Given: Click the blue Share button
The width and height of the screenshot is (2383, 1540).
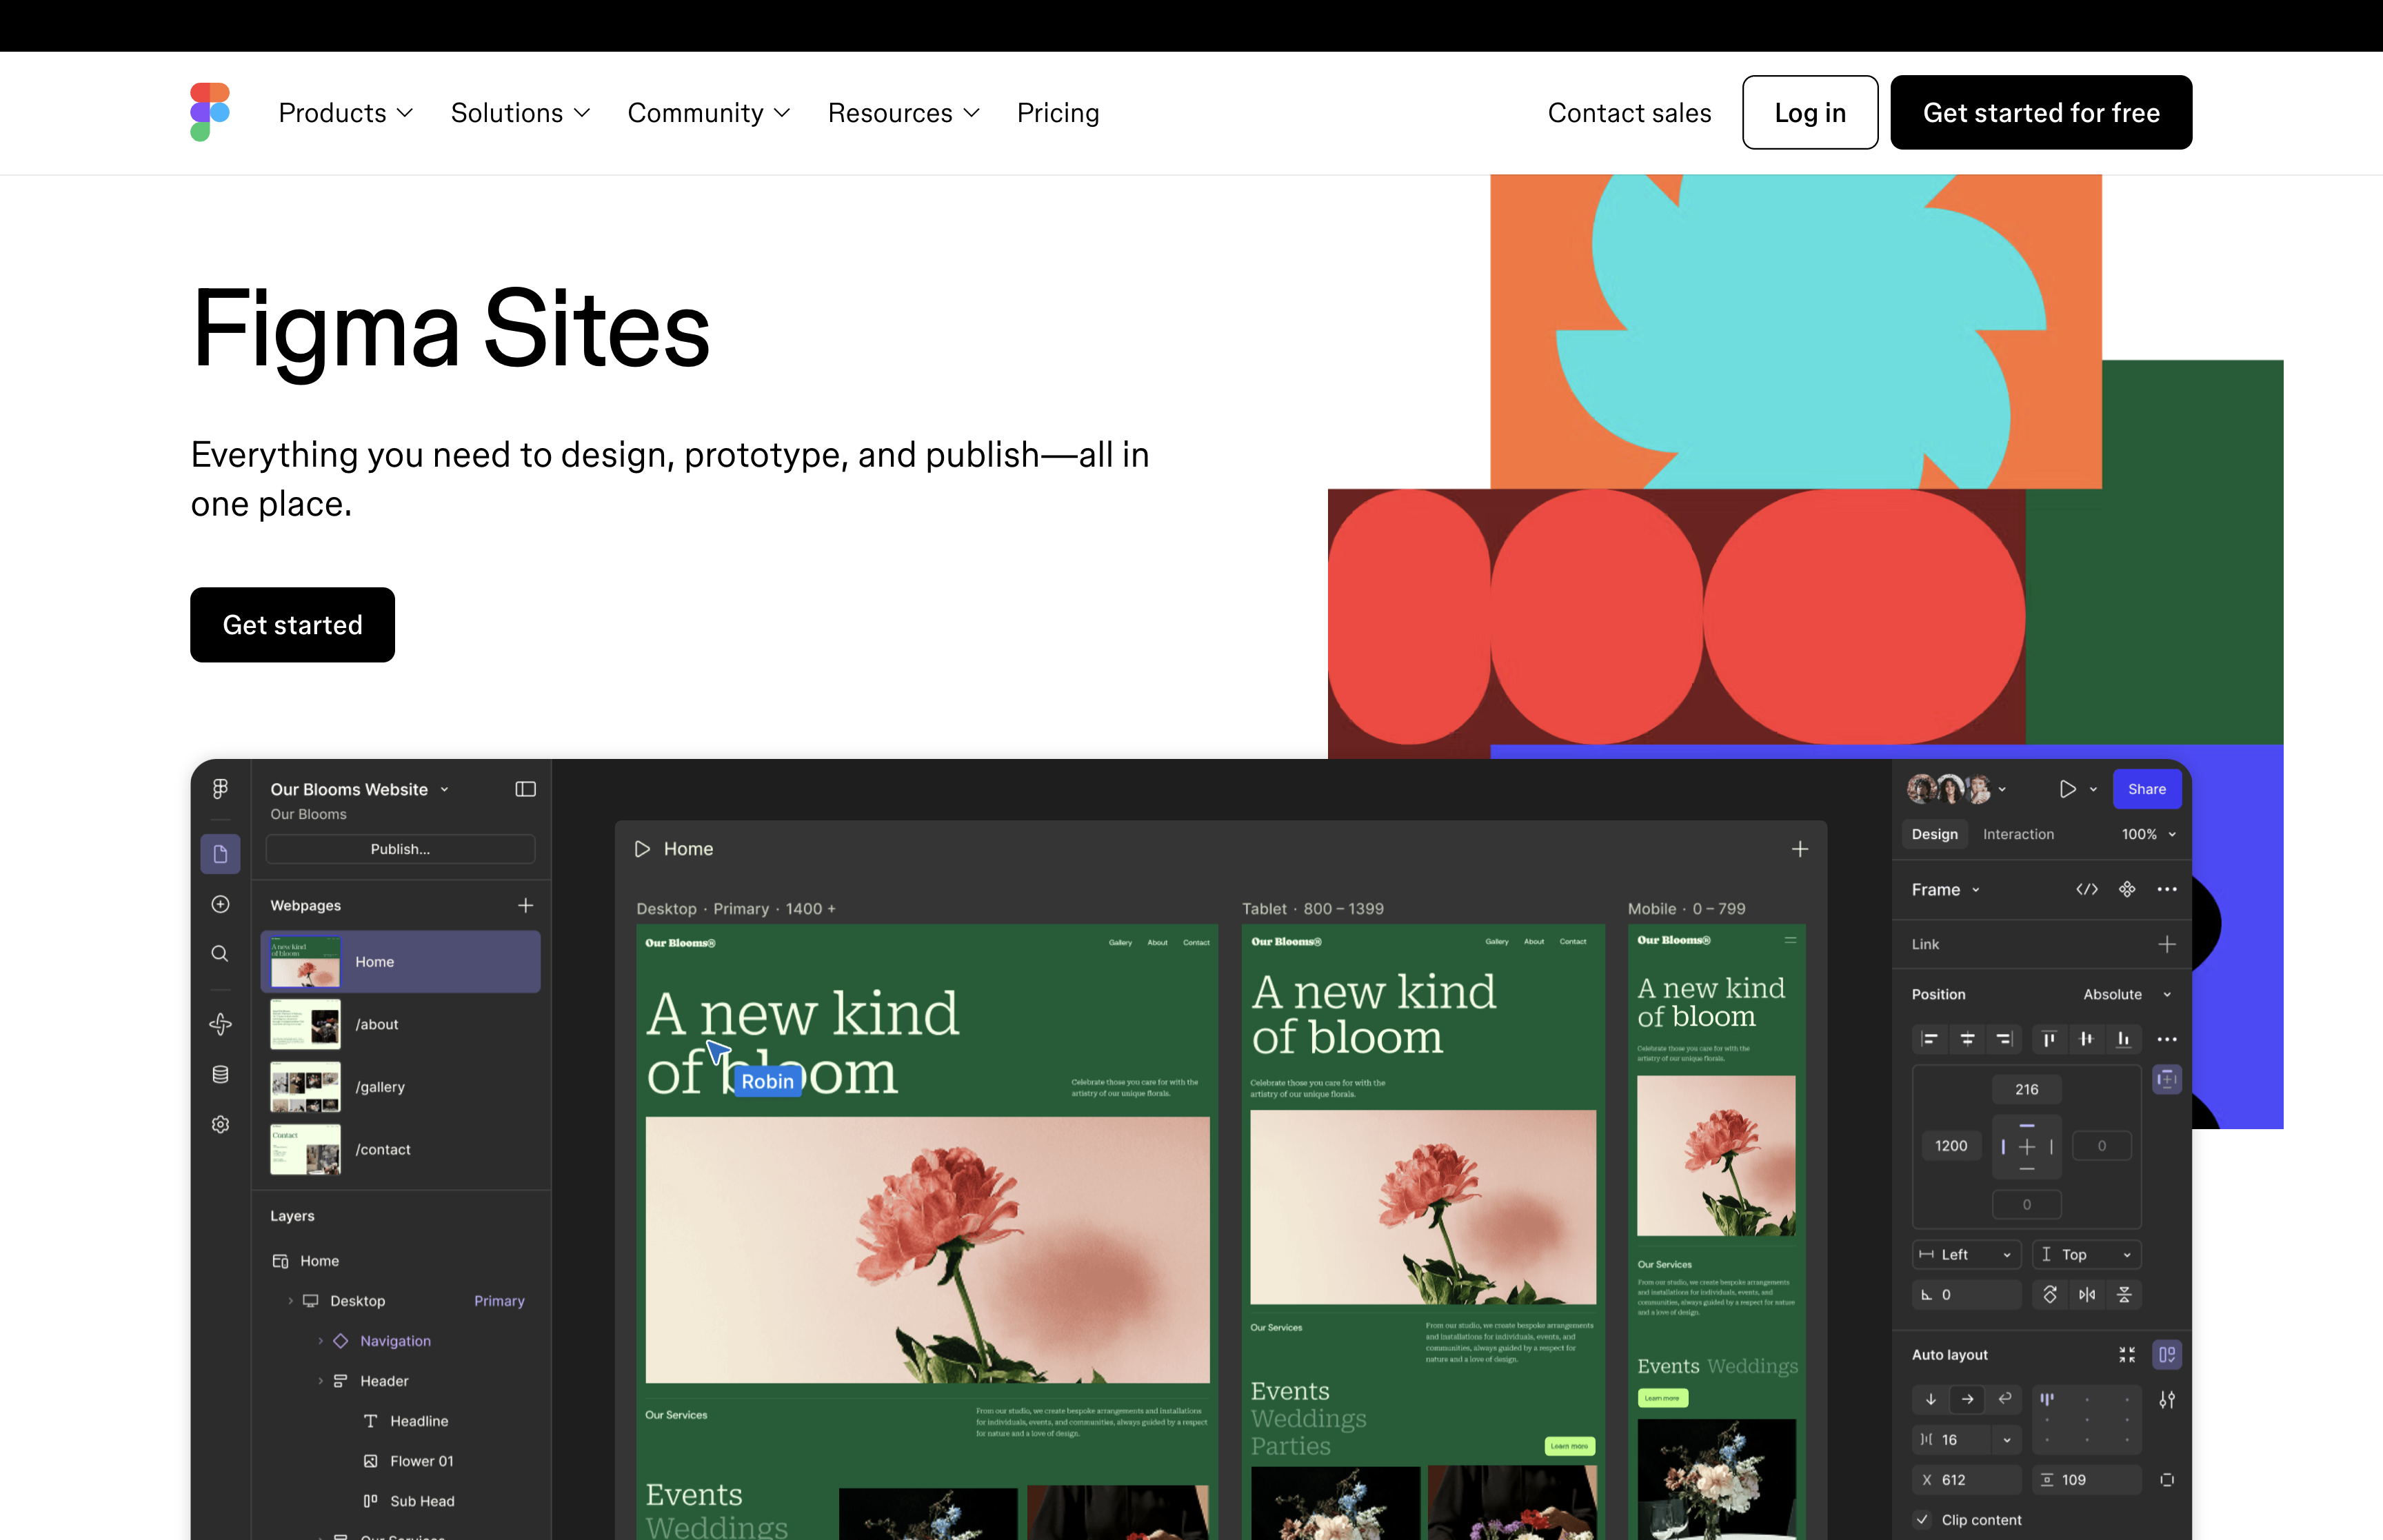Looking at the screenshot, I should (2146, 789).
